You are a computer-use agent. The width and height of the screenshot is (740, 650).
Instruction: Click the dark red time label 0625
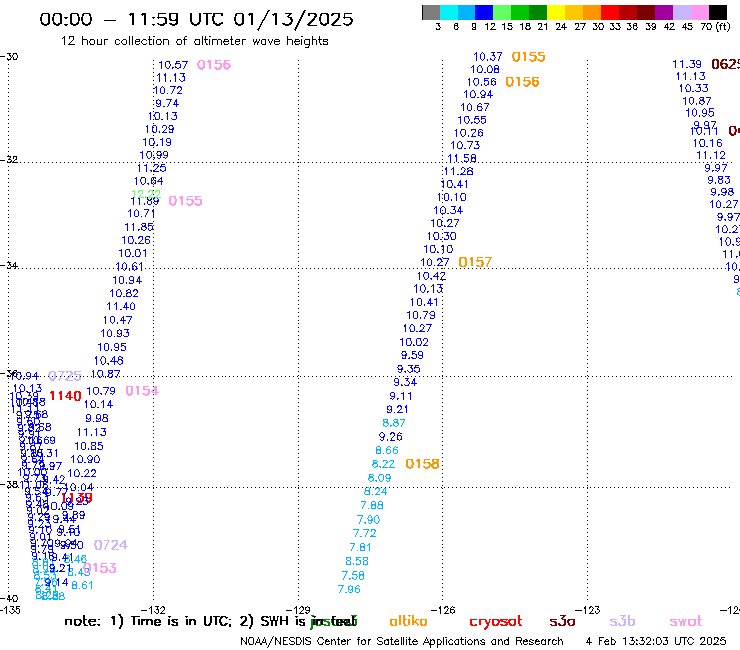pos(726,64)
